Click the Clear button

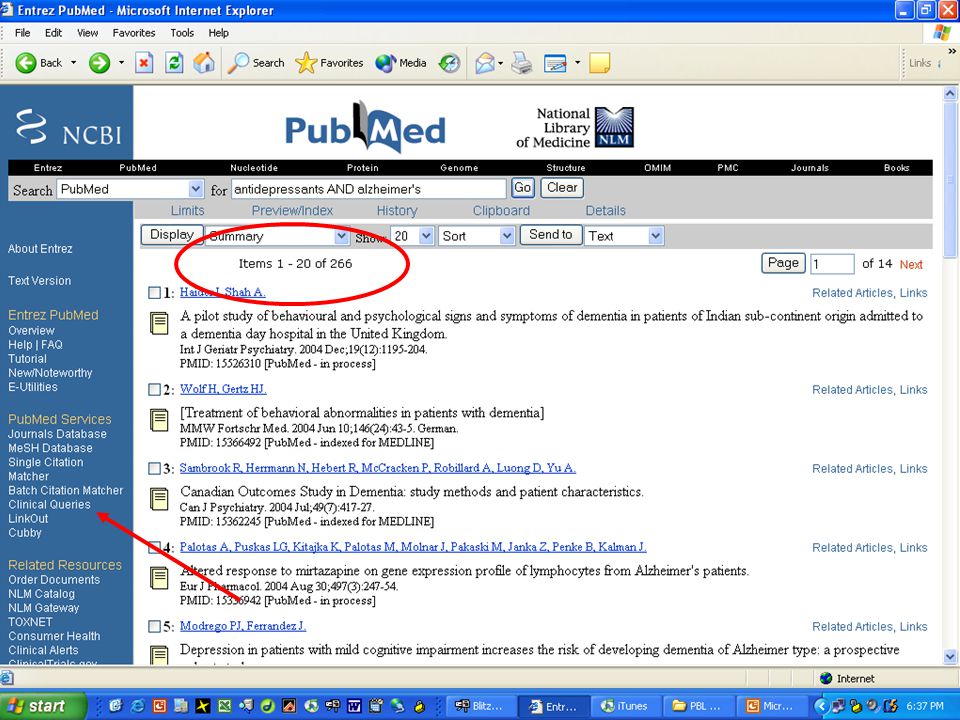(561, 188)
